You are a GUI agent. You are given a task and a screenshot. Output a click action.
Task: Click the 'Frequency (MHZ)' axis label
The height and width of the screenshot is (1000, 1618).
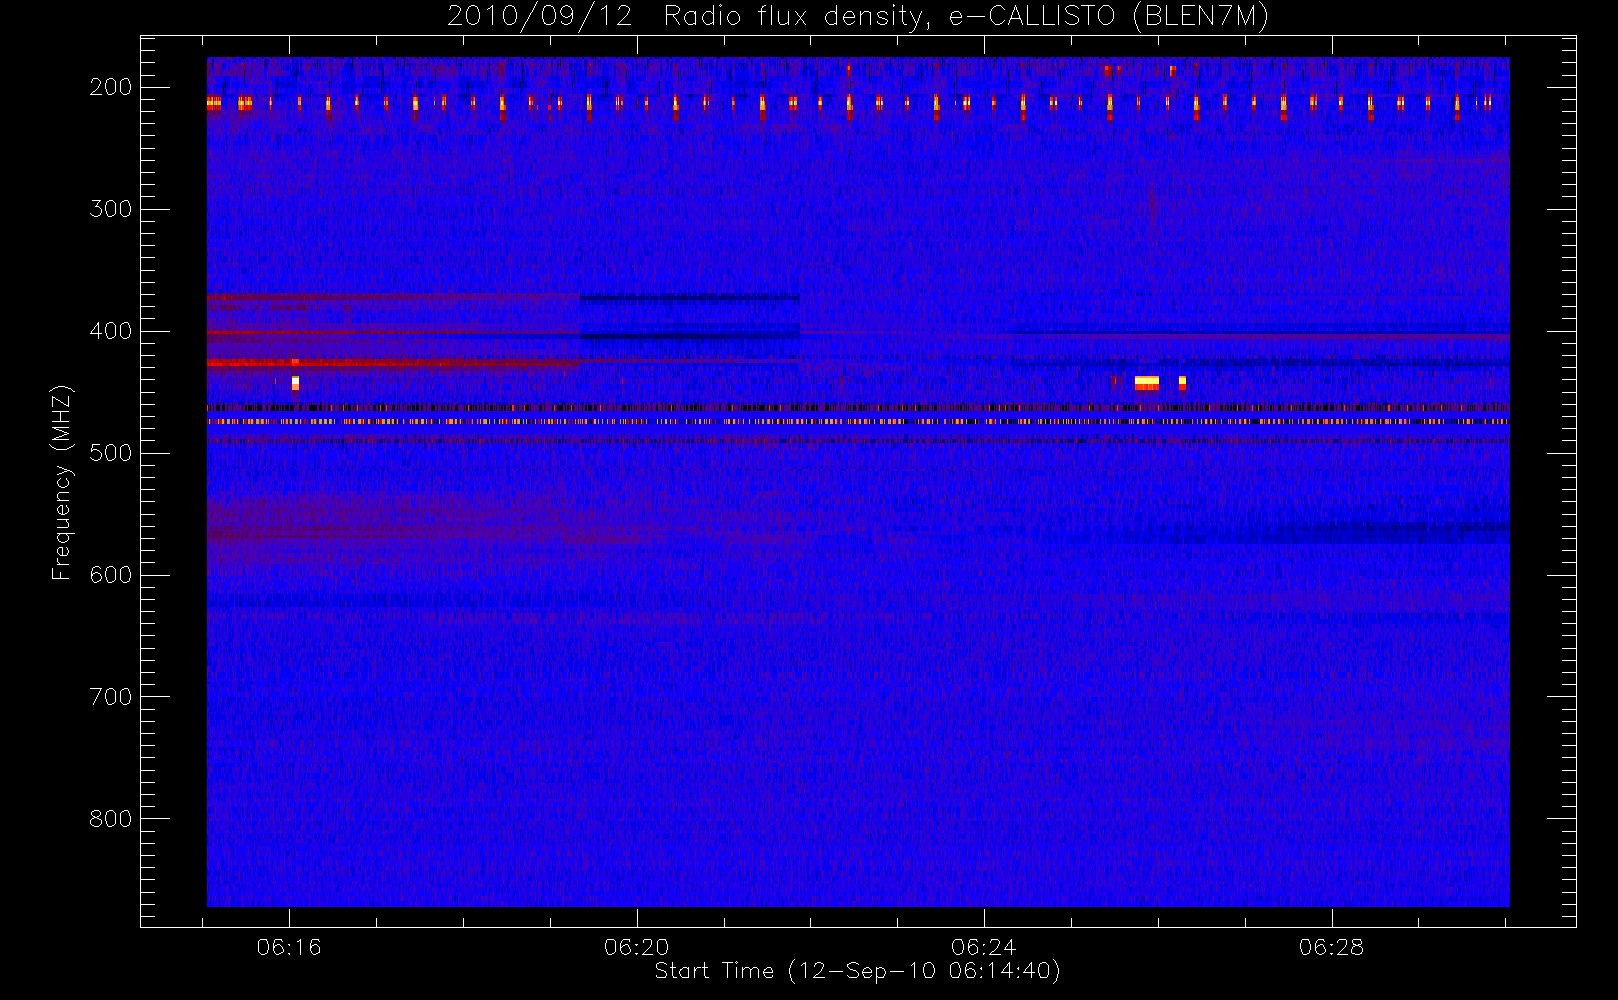pyautogui.click(x=62, y=482)
